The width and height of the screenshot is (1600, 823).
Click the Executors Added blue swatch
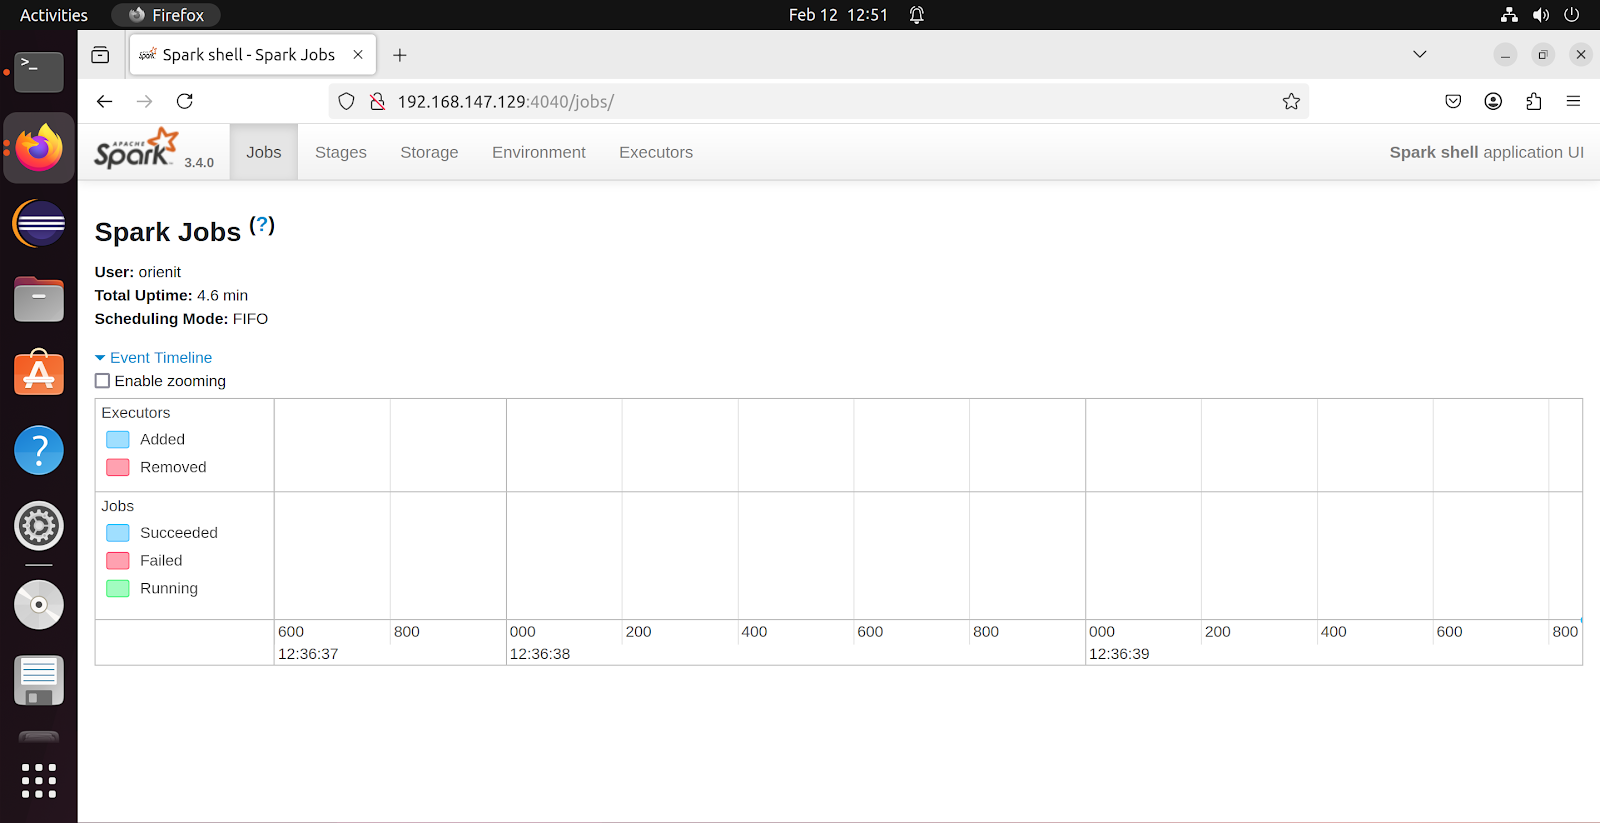[118, 439]
